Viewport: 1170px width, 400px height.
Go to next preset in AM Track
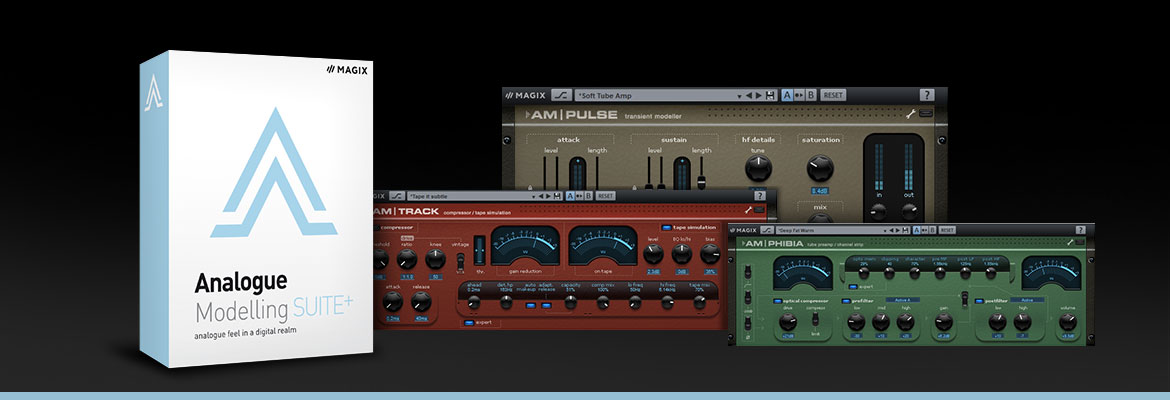click(x=548, y=196)
